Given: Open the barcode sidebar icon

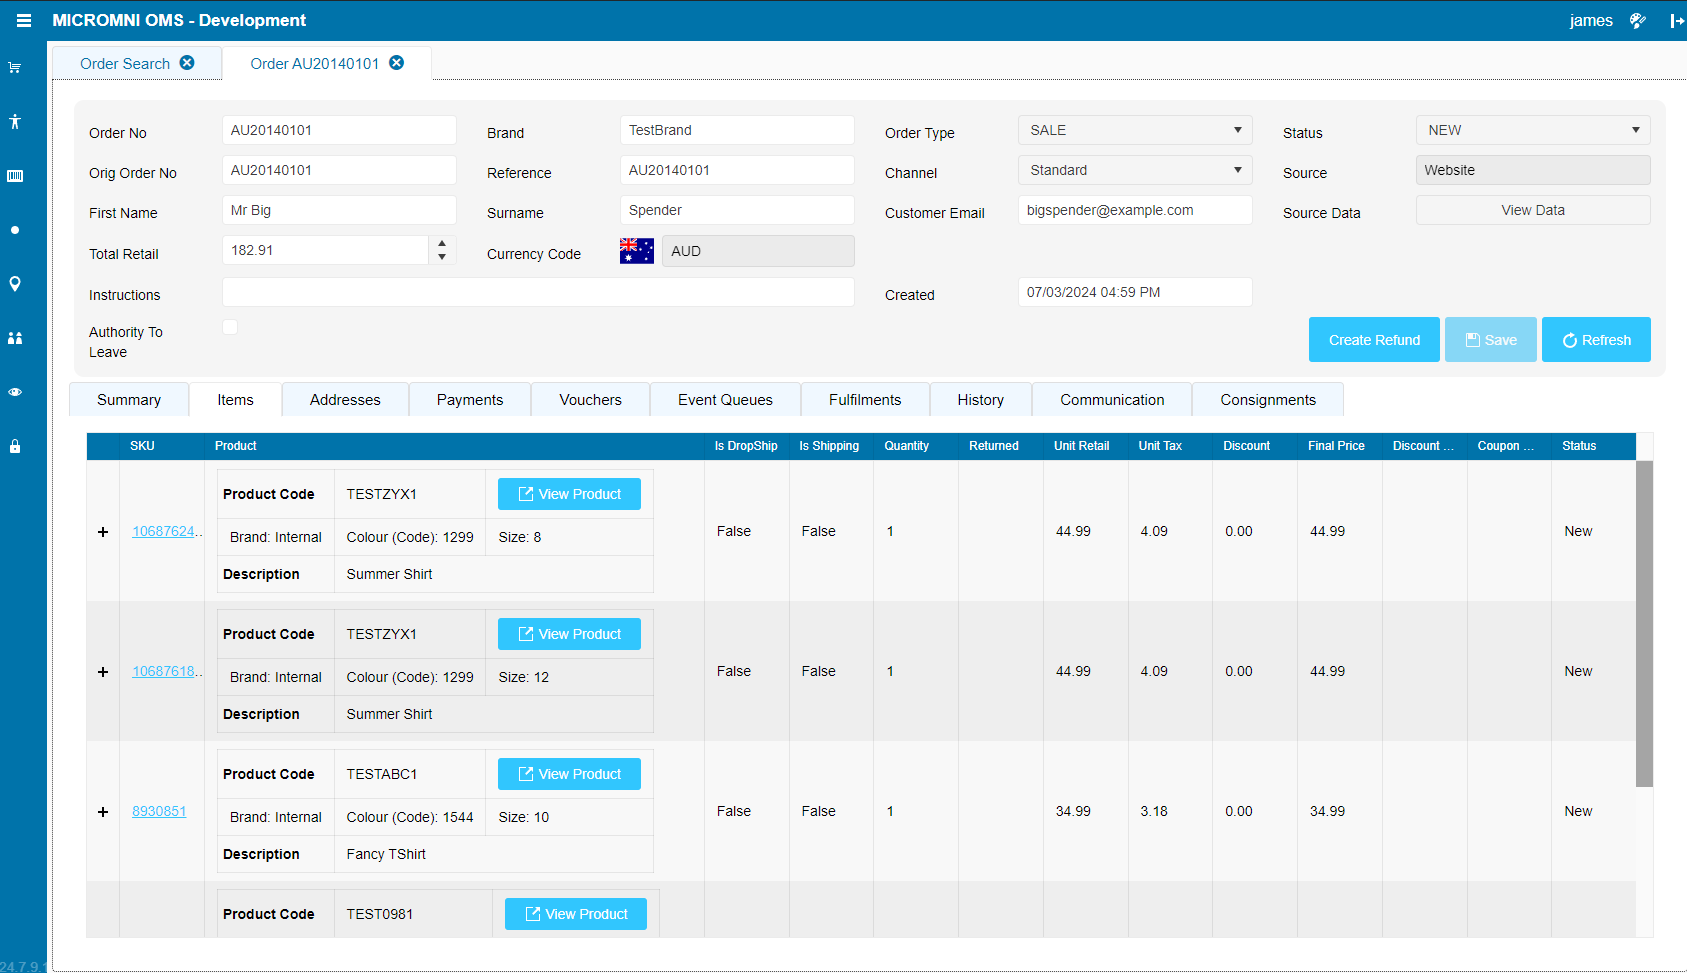Looking at the screenshot, I should tap(15, 176).
